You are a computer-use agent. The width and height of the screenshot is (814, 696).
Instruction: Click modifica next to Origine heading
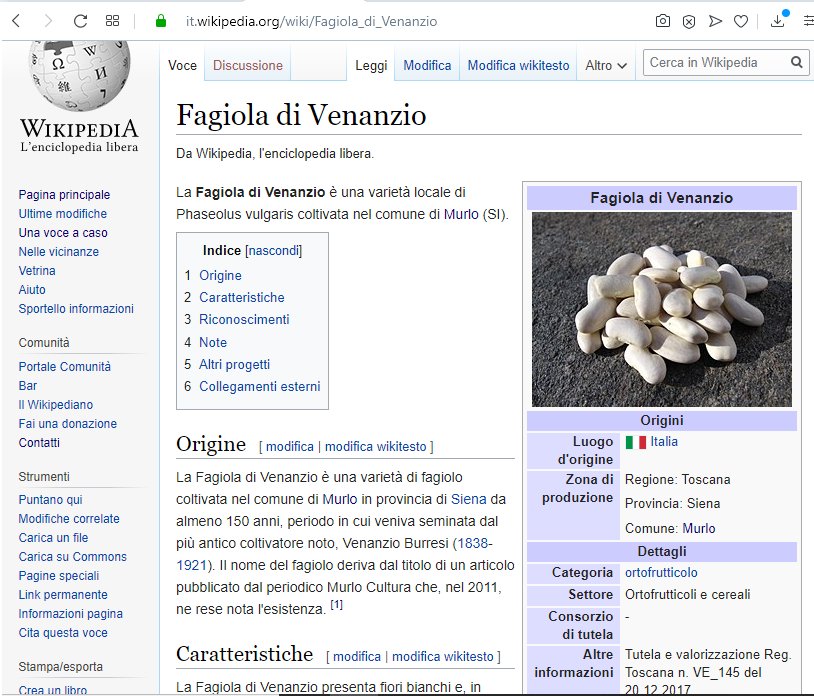[290, 446]
